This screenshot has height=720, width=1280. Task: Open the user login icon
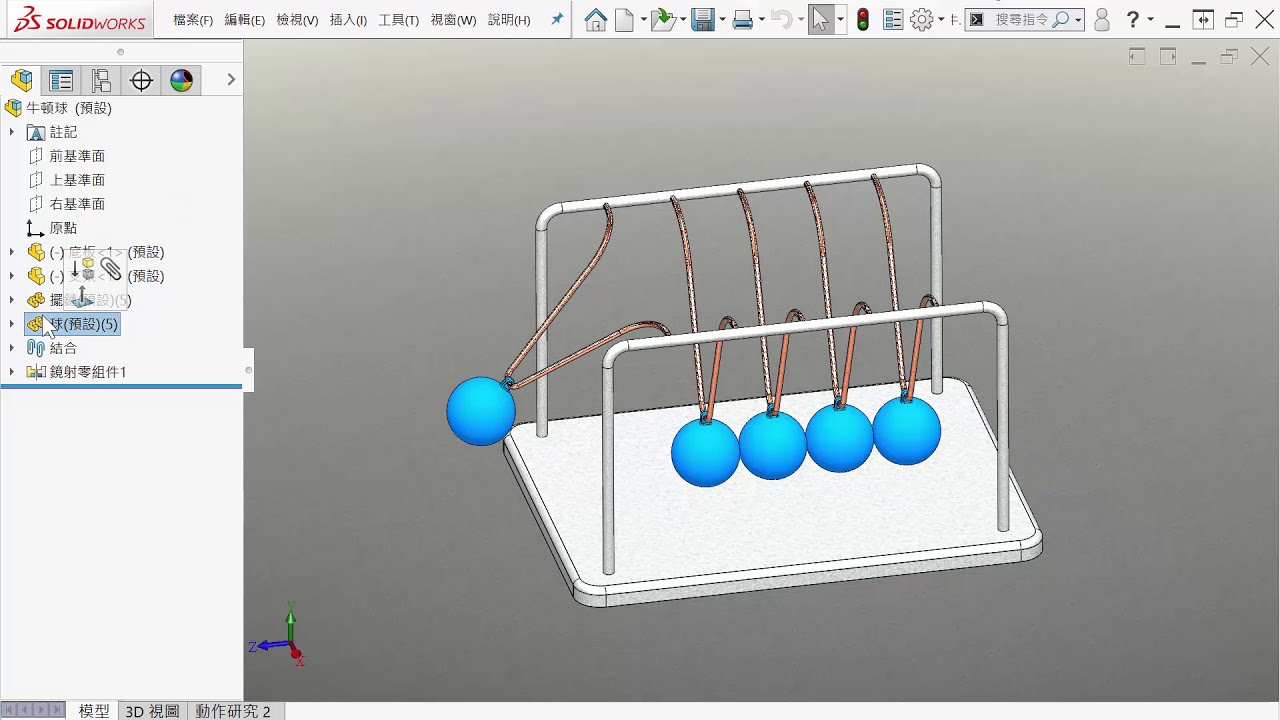coord(1102,20)
